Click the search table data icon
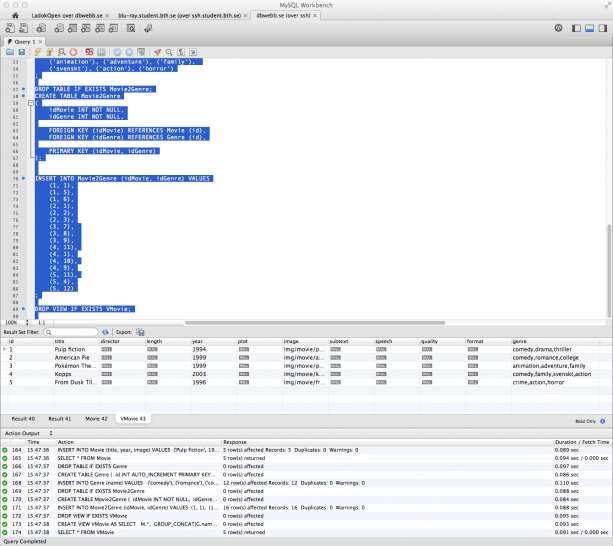Viewport: 613px width, 546px height. [x=131, y=28]
